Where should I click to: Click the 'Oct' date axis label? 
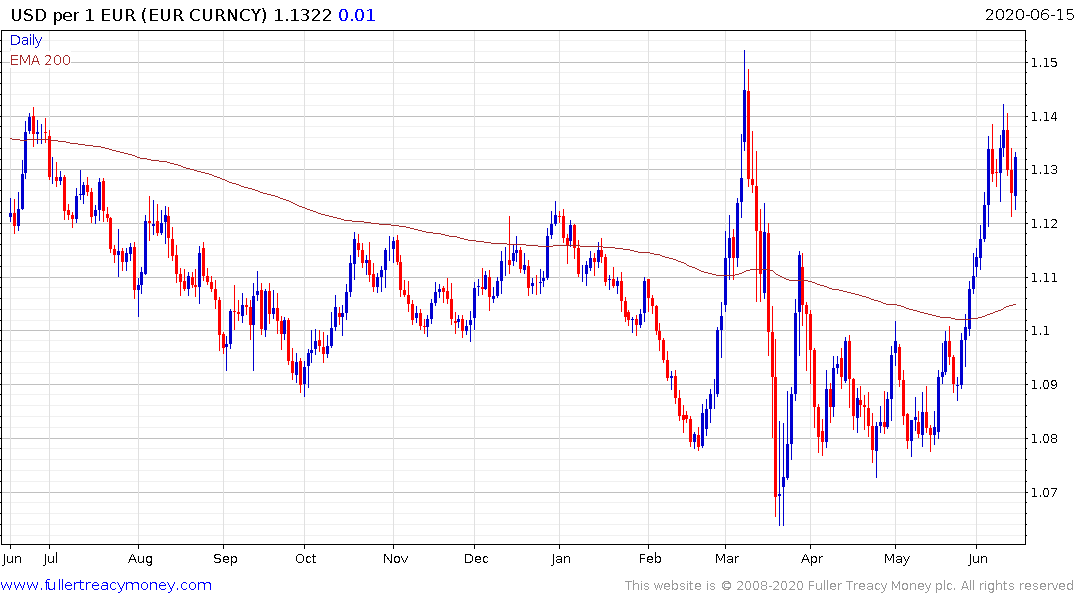click(306, 558)
